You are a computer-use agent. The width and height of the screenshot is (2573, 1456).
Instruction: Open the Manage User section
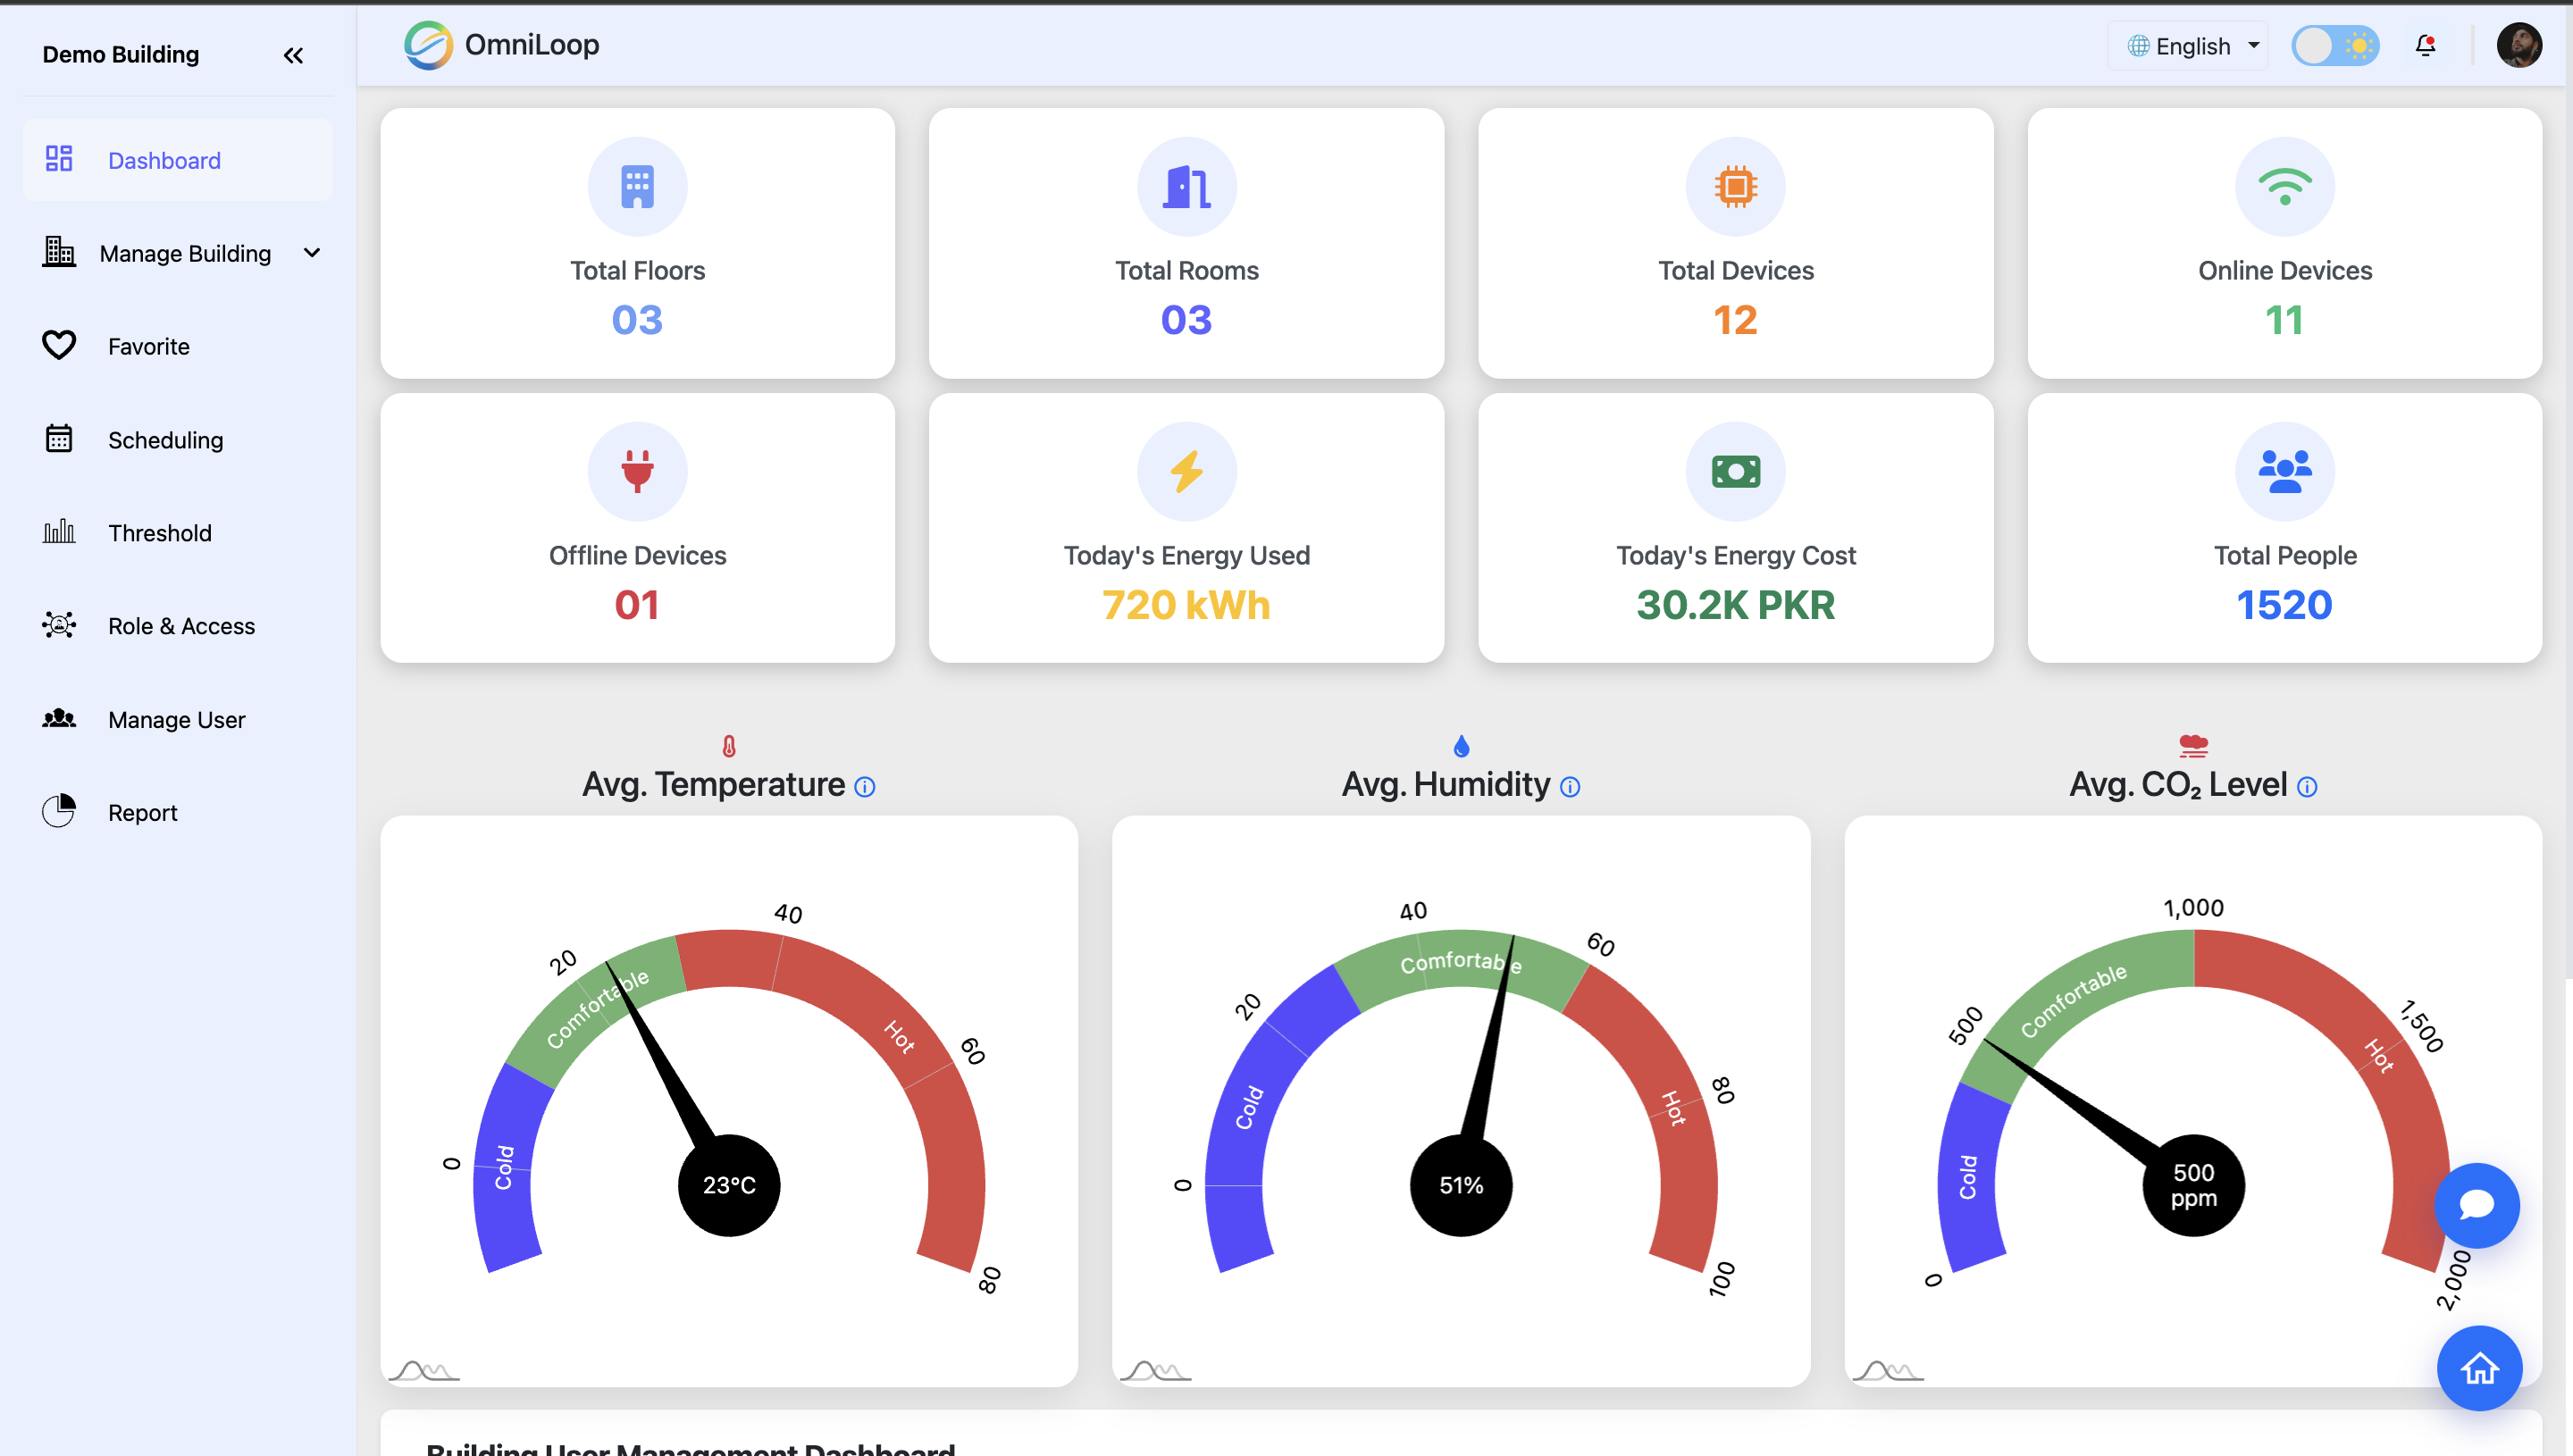[x=176, y=719]
